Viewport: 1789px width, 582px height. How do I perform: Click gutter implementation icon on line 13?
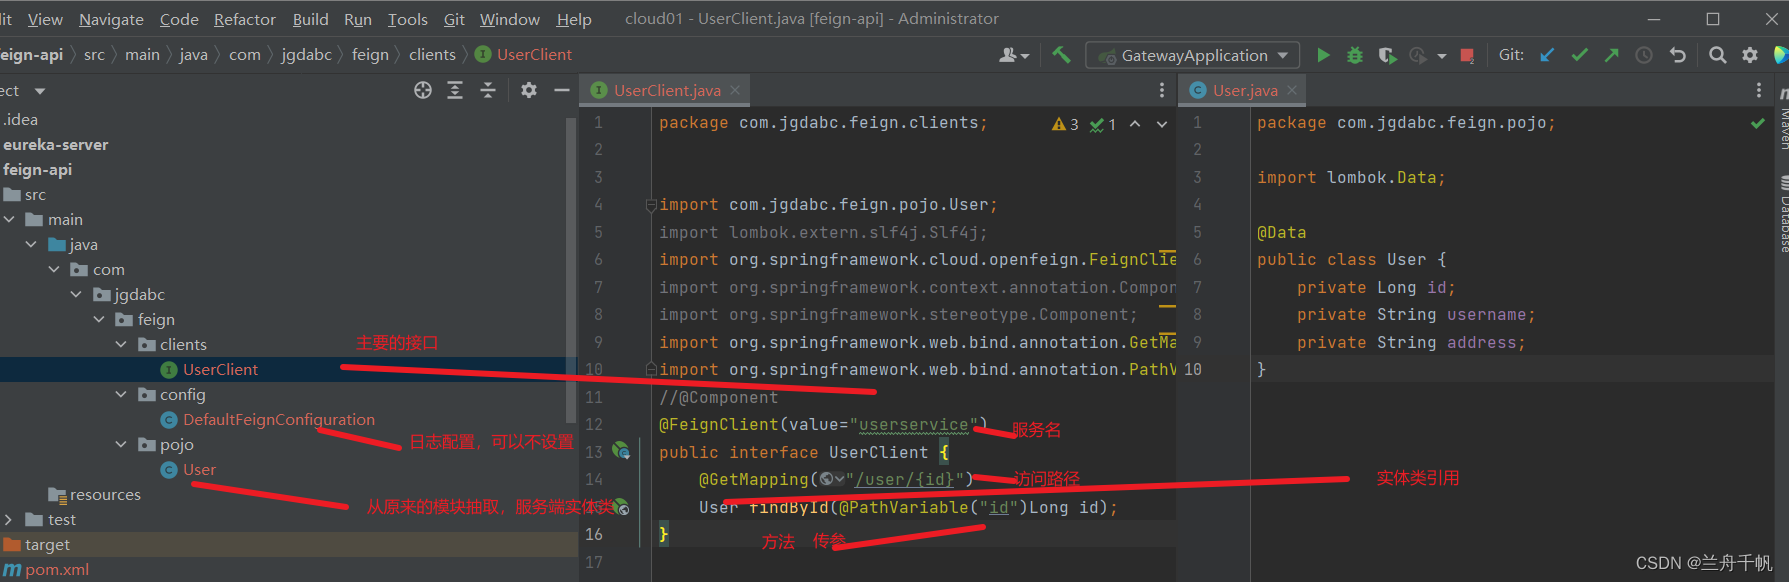pyautogui.click(x=621, y=451)
